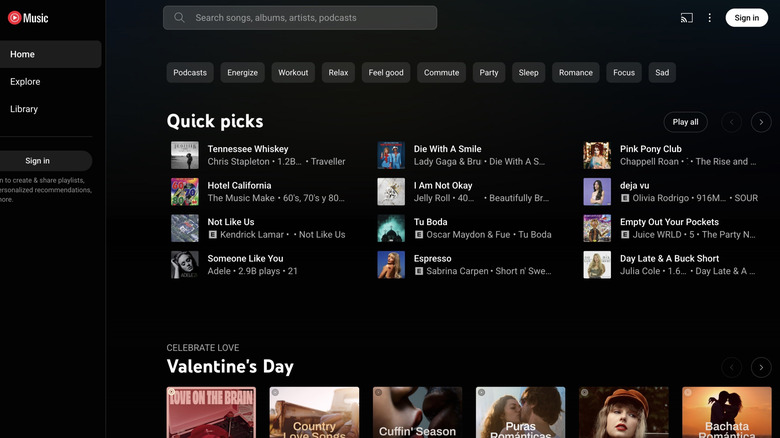The height and width of the screenshot is (438, 780).
Task: Open the Explore page in sidebar
Action: coord(25,82)
